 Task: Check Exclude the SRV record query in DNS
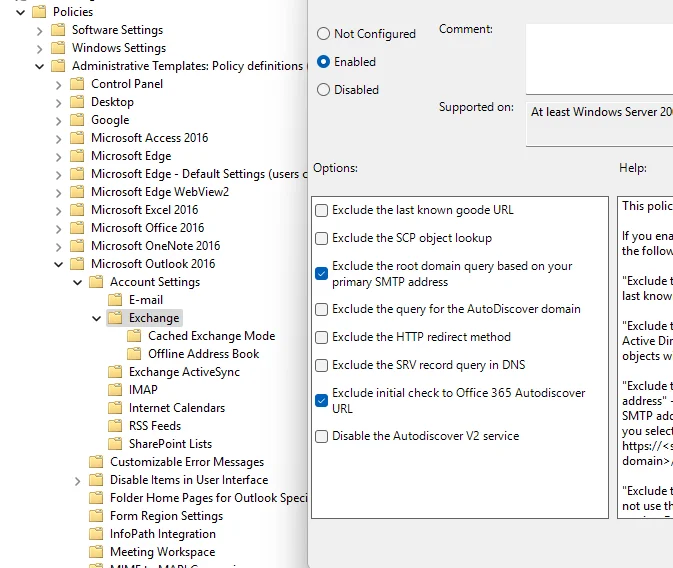click(321, 365)
